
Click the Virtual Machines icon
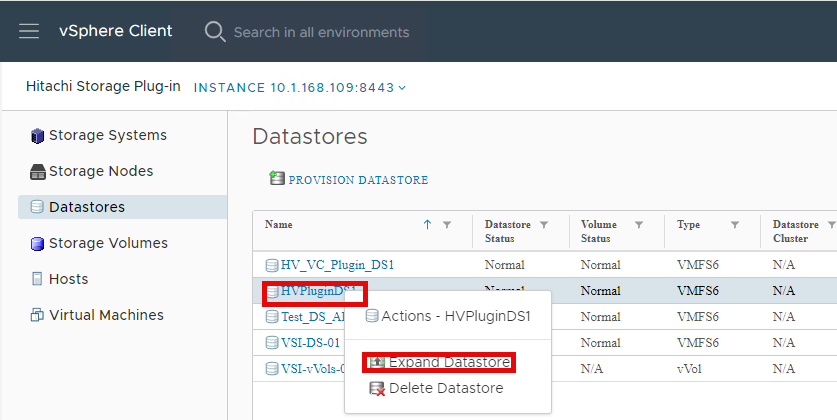click(38, 315)
